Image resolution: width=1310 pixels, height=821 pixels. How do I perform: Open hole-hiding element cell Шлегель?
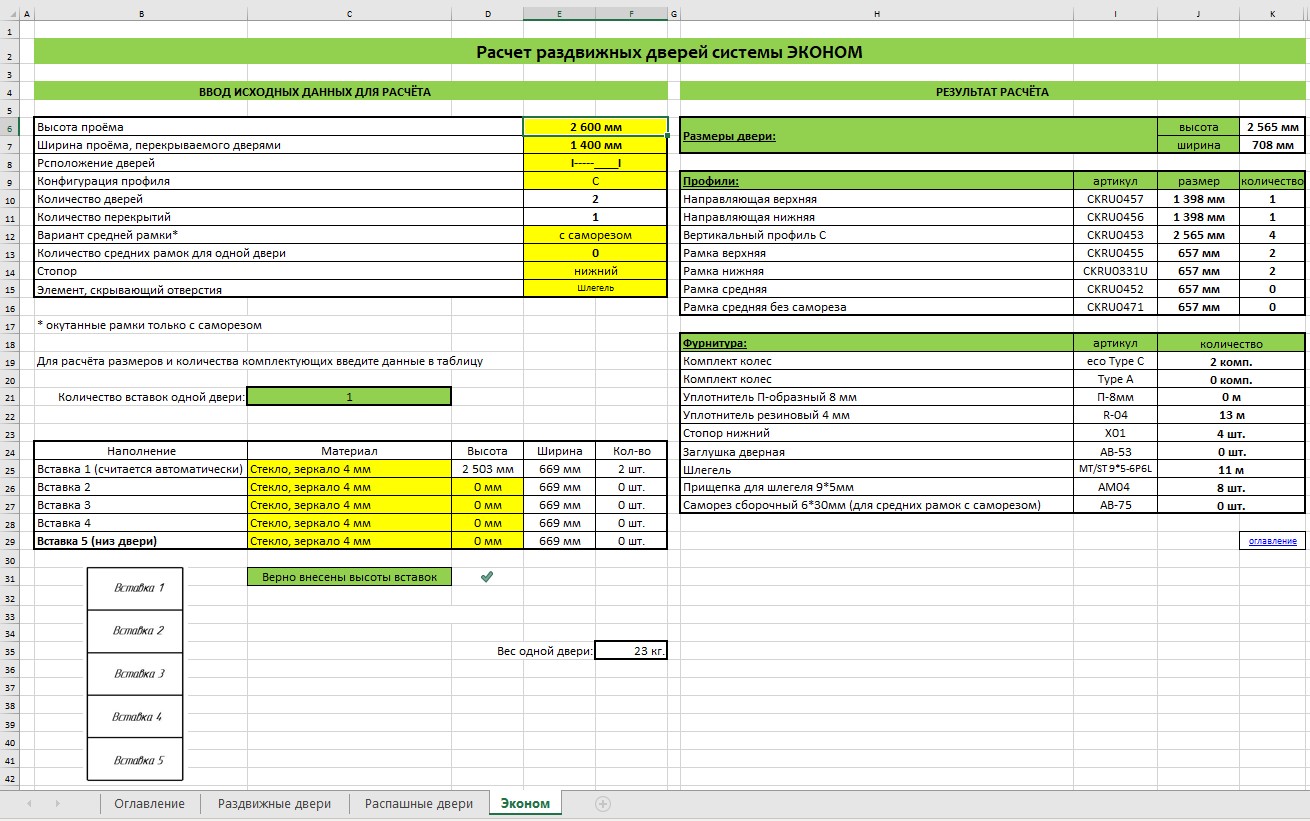595,289
